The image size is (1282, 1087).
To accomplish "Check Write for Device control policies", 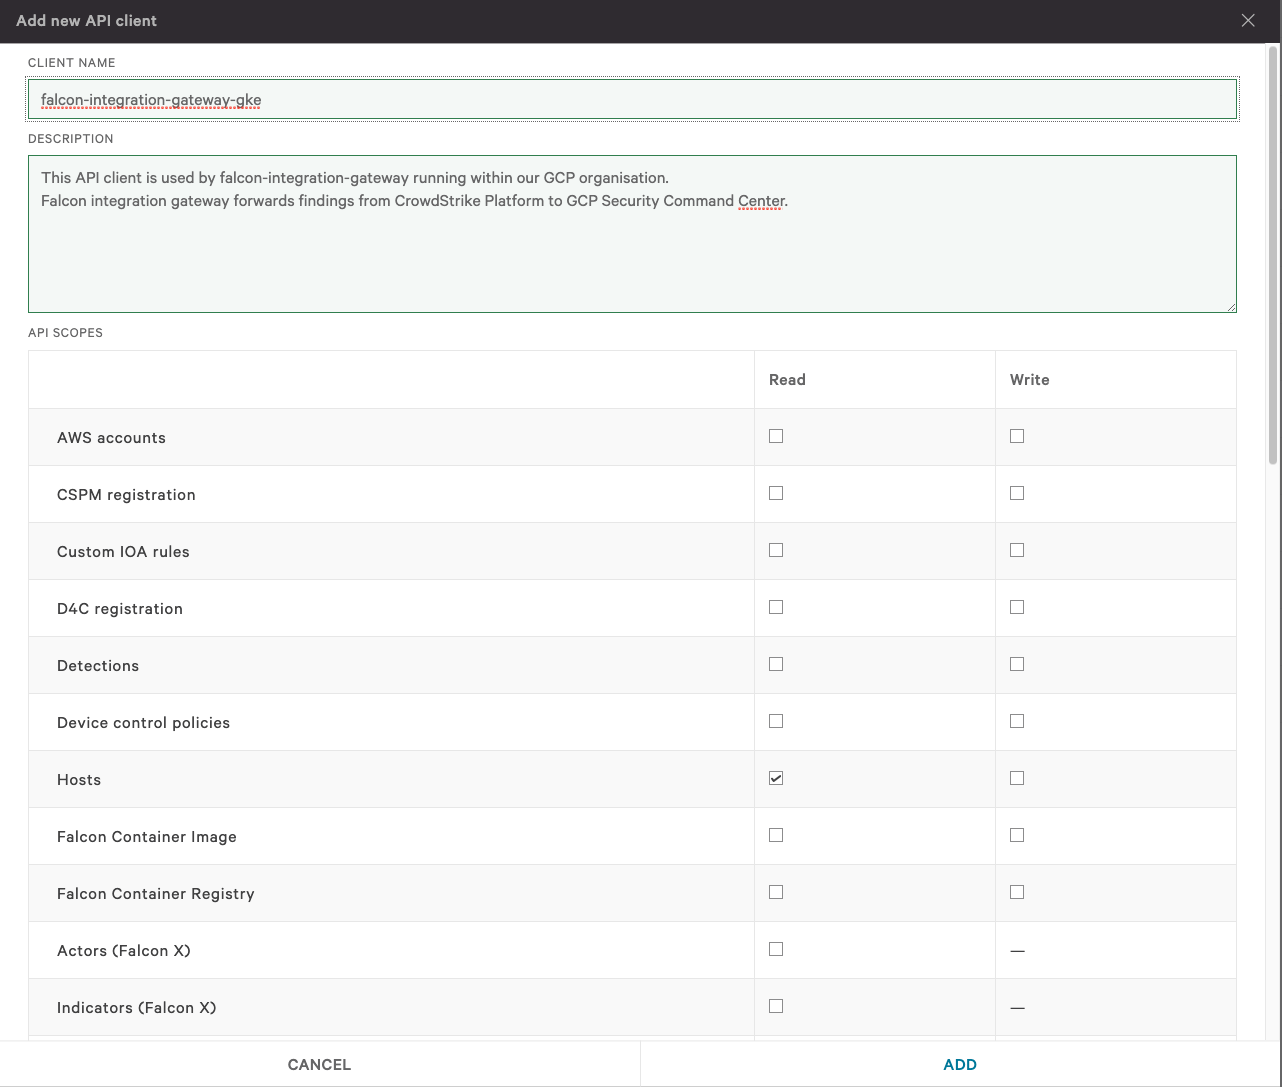I will [1017, 721].
